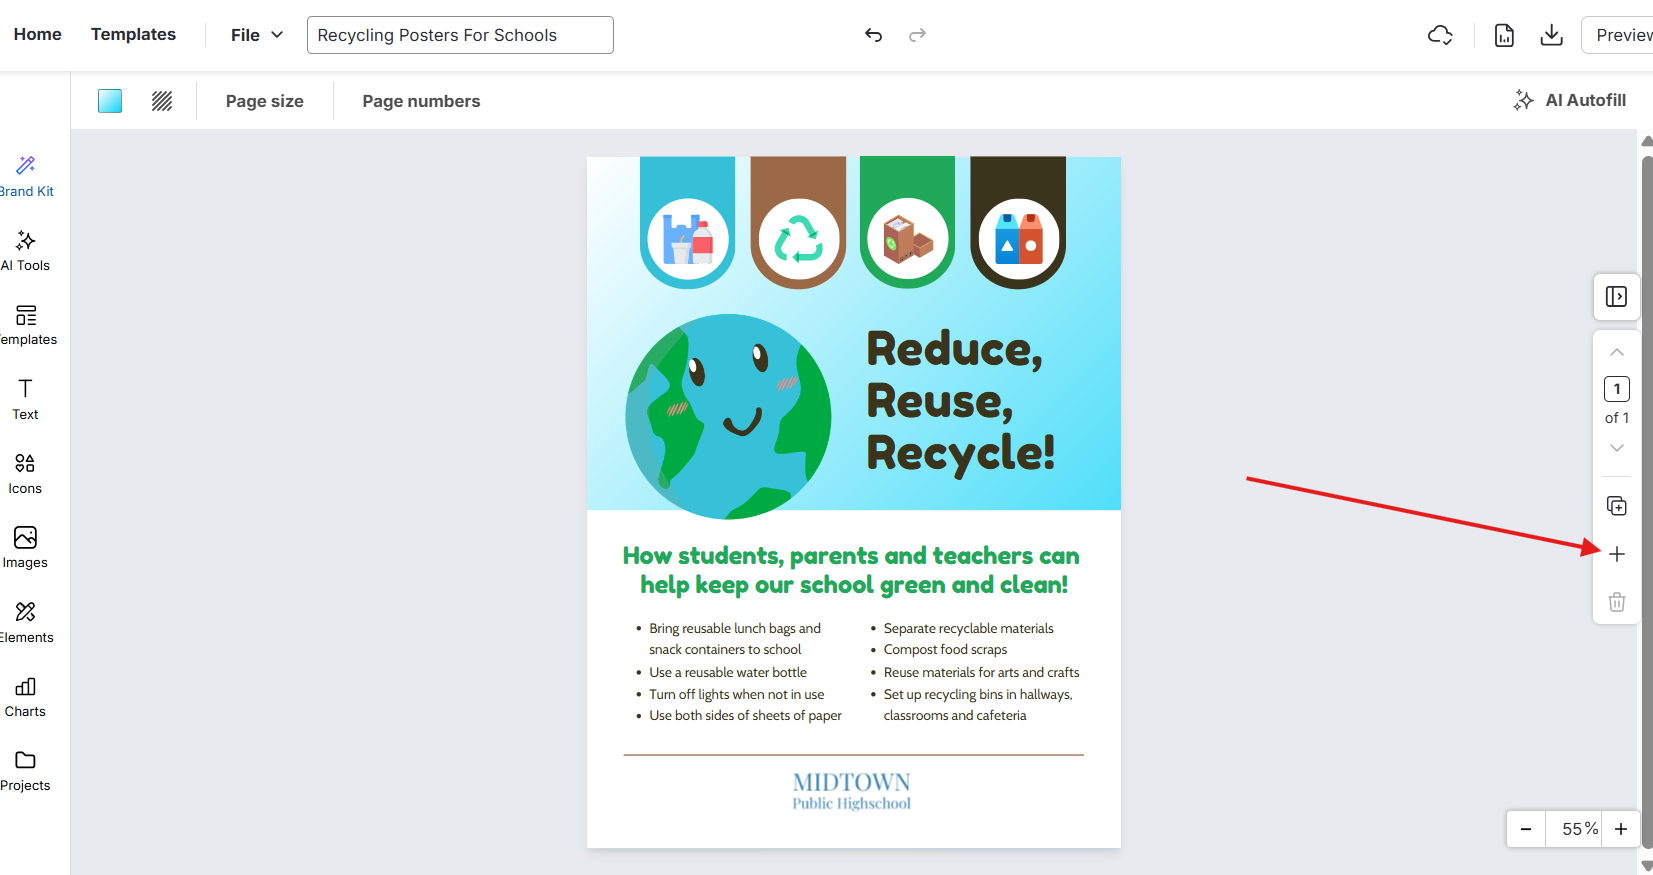
Task: Click the download icon
Action: (x=1551, y=35)
